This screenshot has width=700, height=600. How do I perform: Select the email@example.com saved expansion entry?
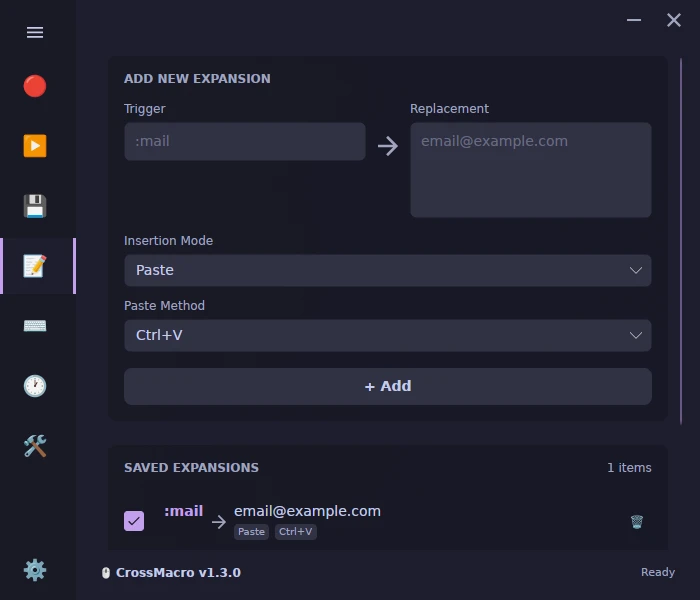307,511
